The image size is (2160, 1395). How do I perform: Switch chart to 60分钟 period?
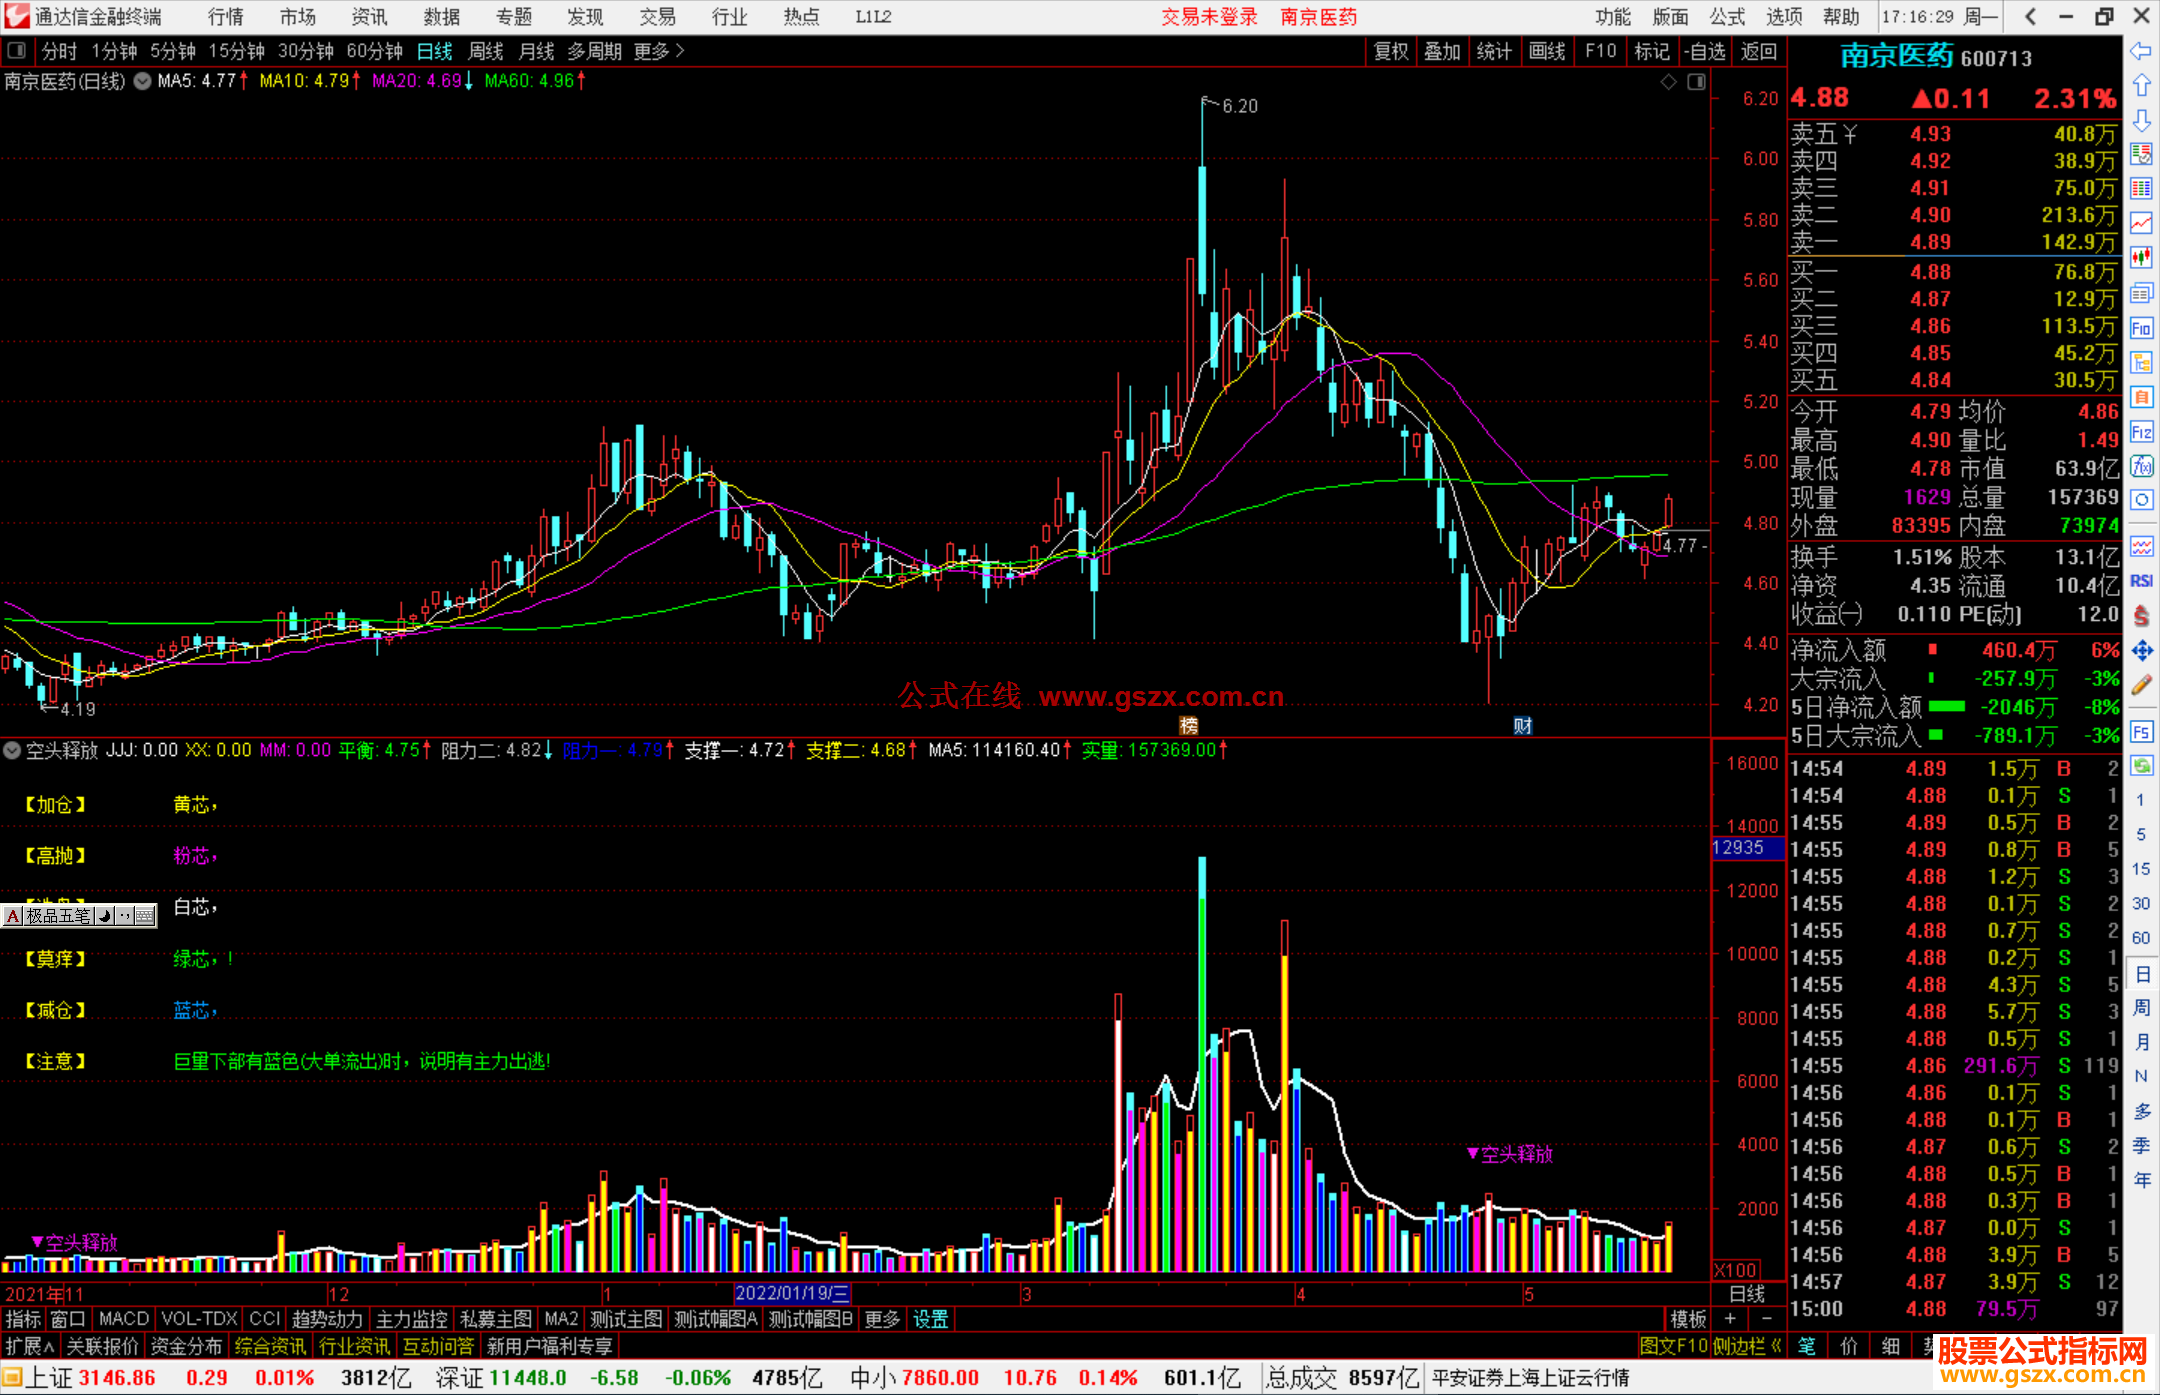pyautogui.click(x=374, y=51)
